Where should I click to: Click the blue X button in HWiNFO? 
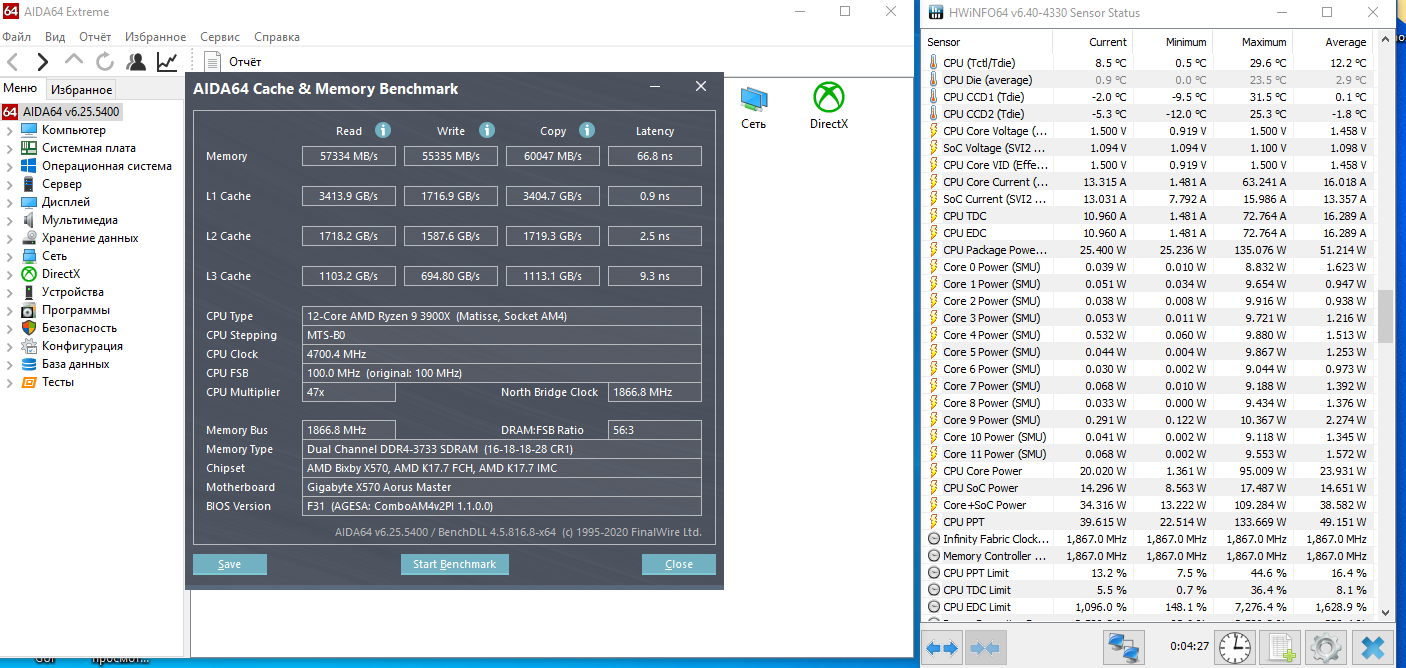(x=1373, y=647)
